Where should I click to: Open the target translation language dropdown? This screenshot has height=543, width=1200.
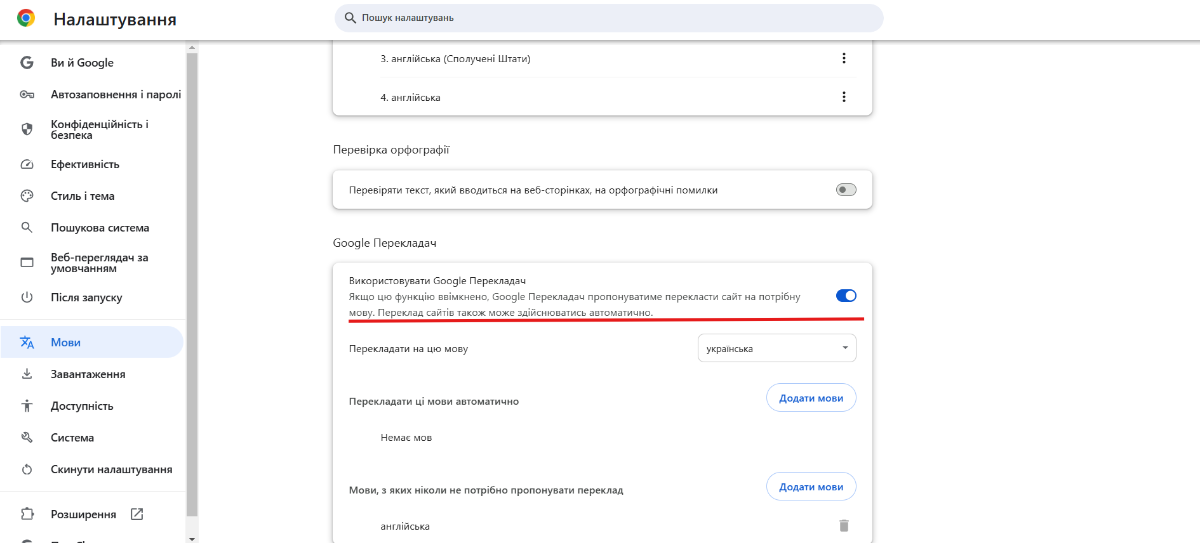tap(777, 349)
